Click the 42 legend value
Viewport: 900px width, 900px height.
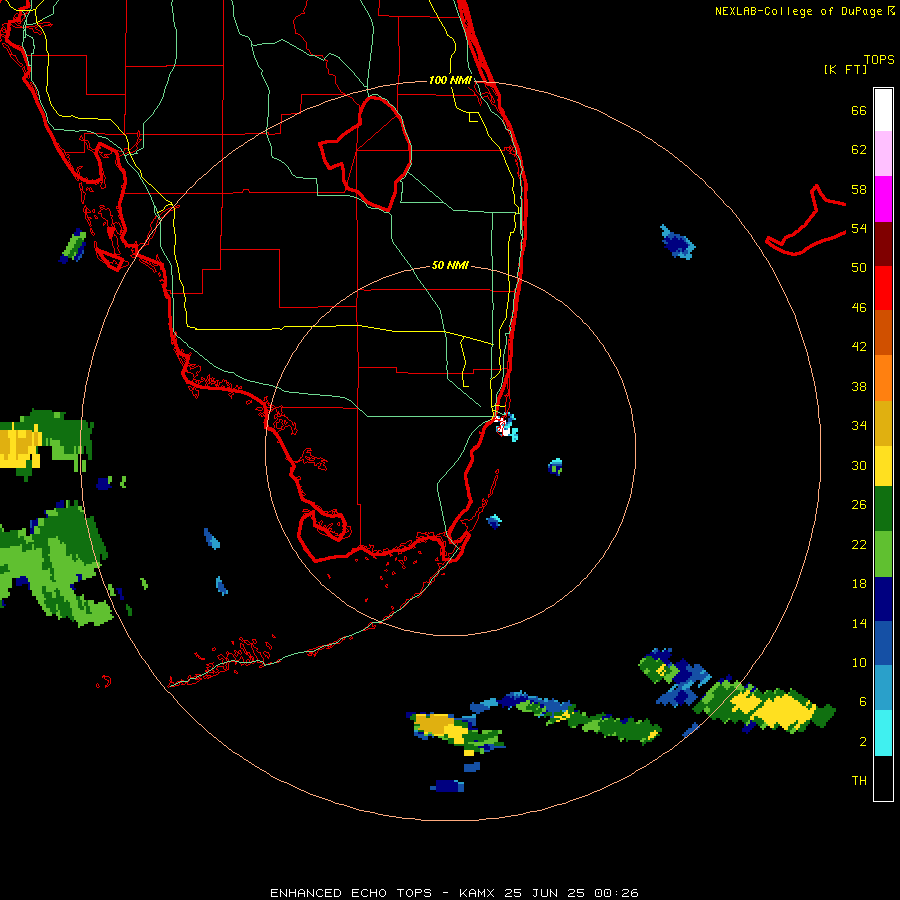coord(859,347)
